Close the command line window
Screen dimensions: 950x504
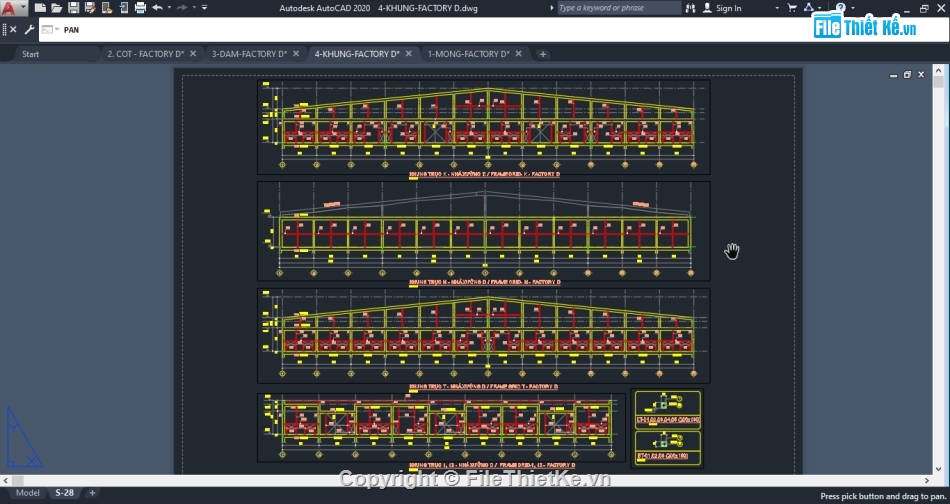pyautogui.click(x=13, y=29)
